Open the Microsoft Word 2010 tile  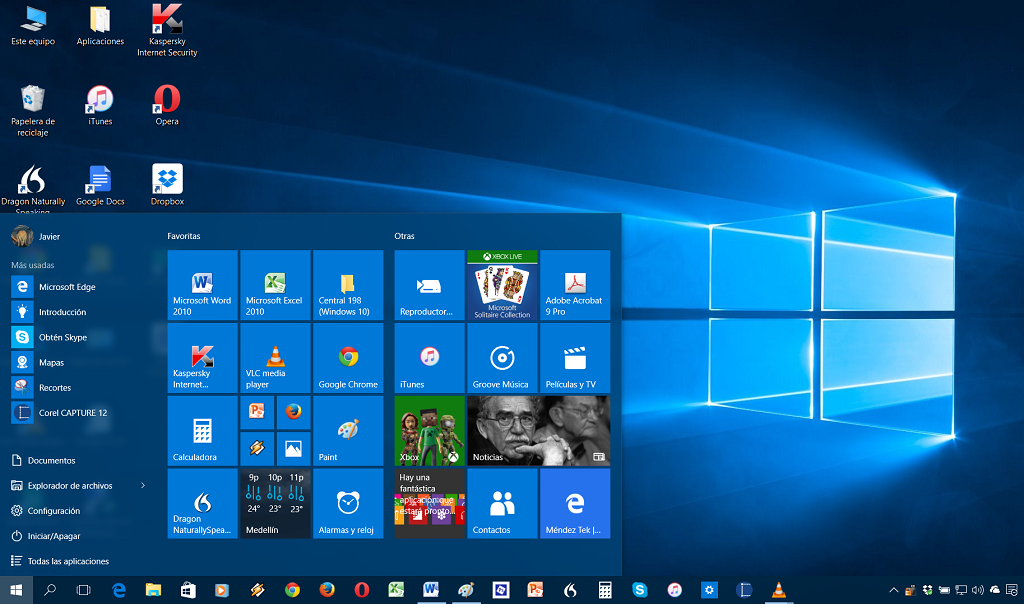[x=202, y=285]
